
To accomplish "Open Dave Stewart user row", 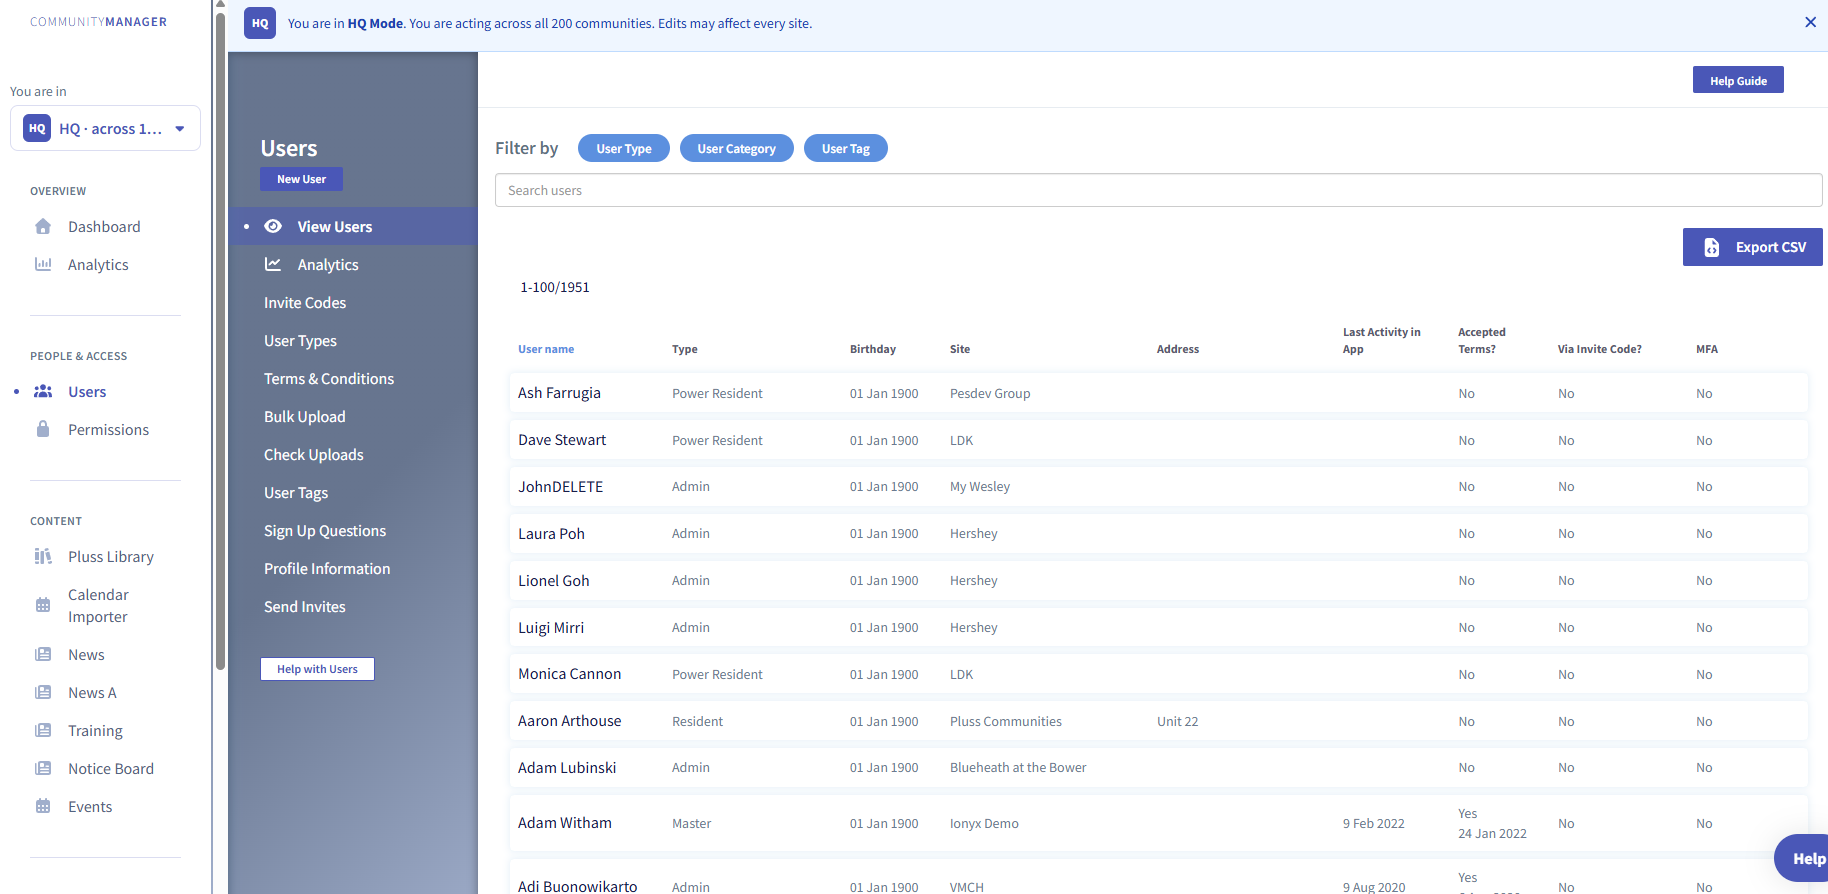I will click(x=1158, y=440).
